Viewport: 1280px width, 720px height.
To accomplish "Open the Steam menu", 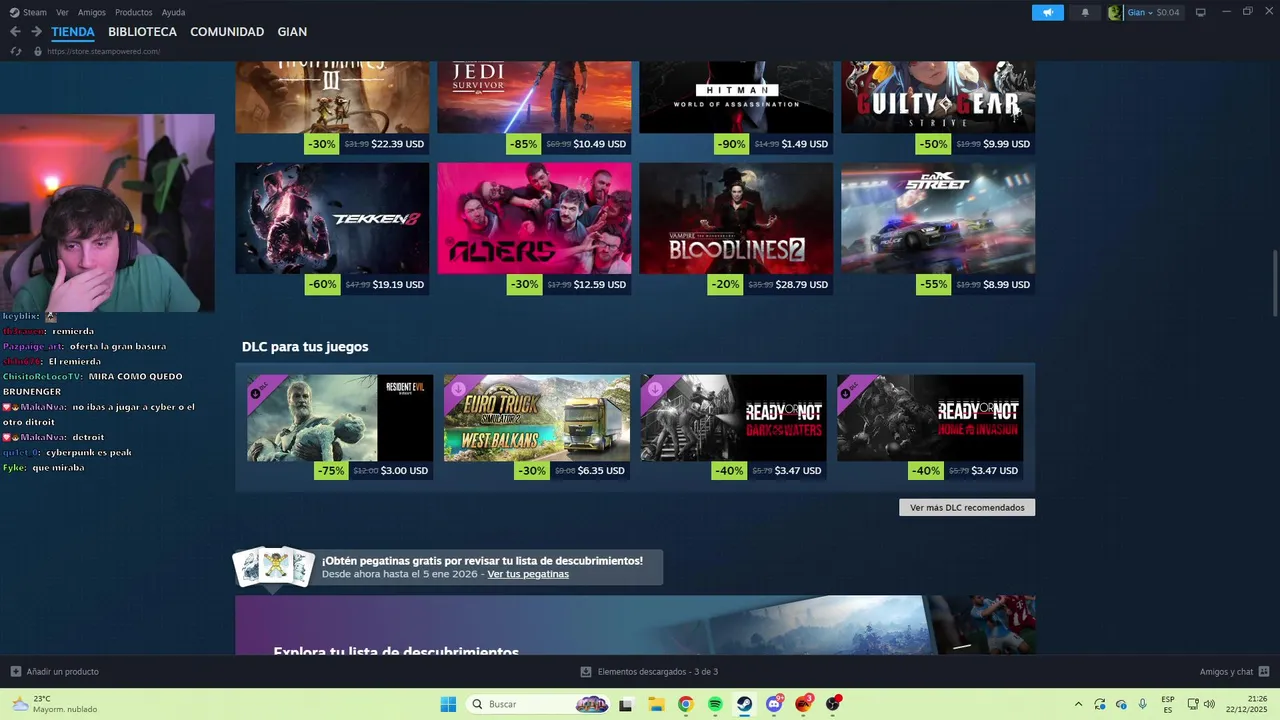I will (x=28, y=12).
